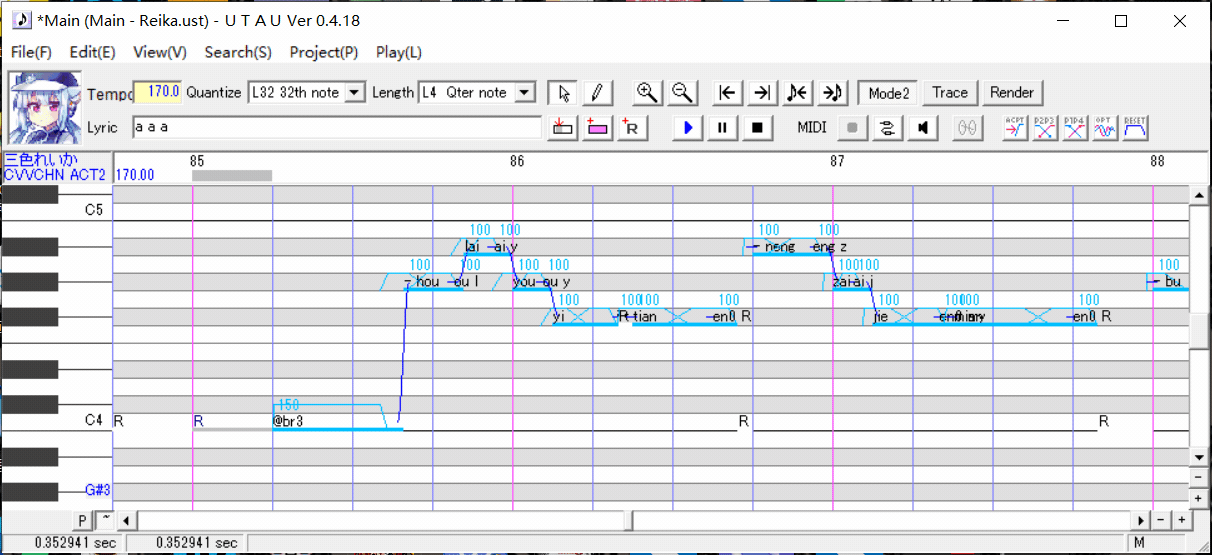Image resolution: width=1212 pixels, height=555 pixels.
Task: Click the zoom in magnifier icon
Action: click(x=647, y=93)
